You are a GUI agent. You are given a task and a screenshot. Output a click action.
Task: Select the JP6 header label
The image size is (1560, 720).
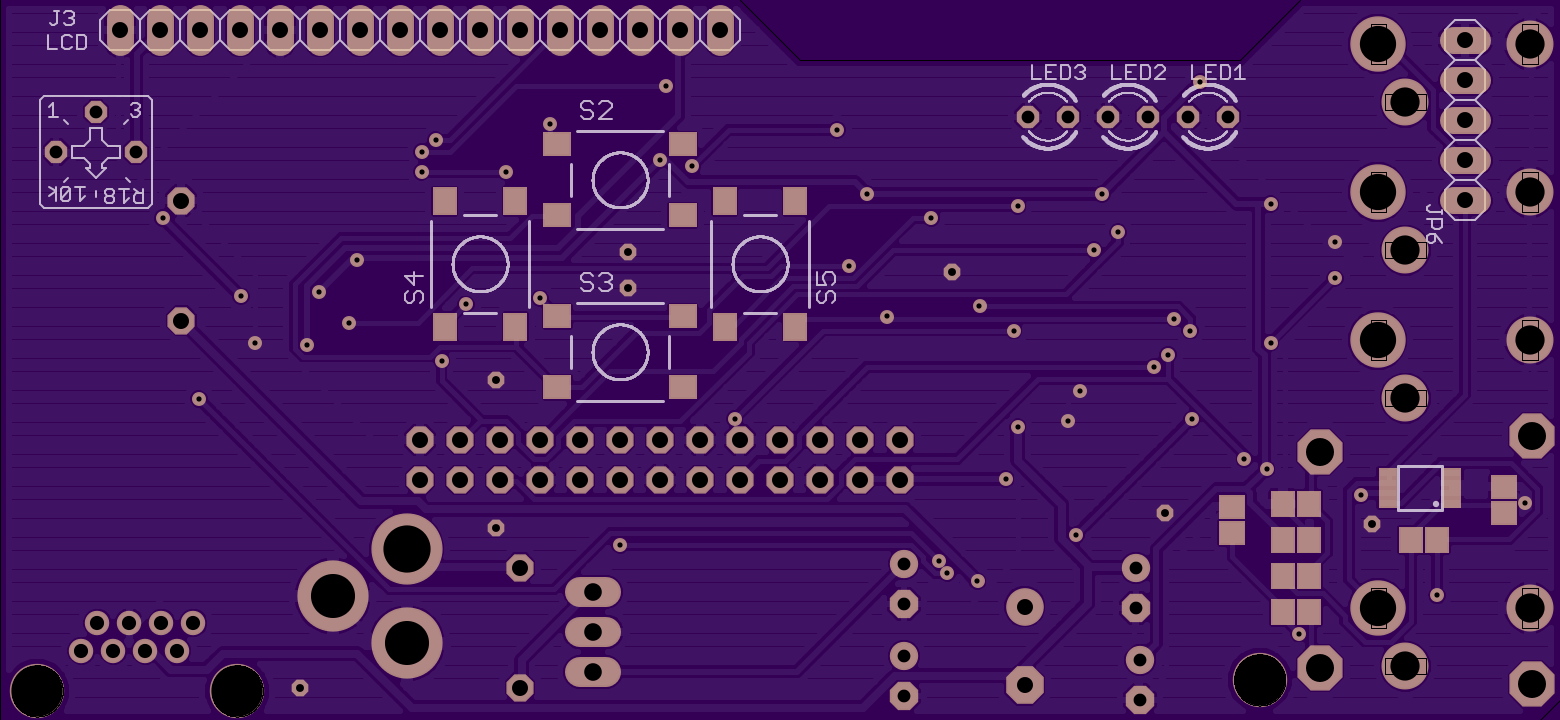pos(1434,225)
